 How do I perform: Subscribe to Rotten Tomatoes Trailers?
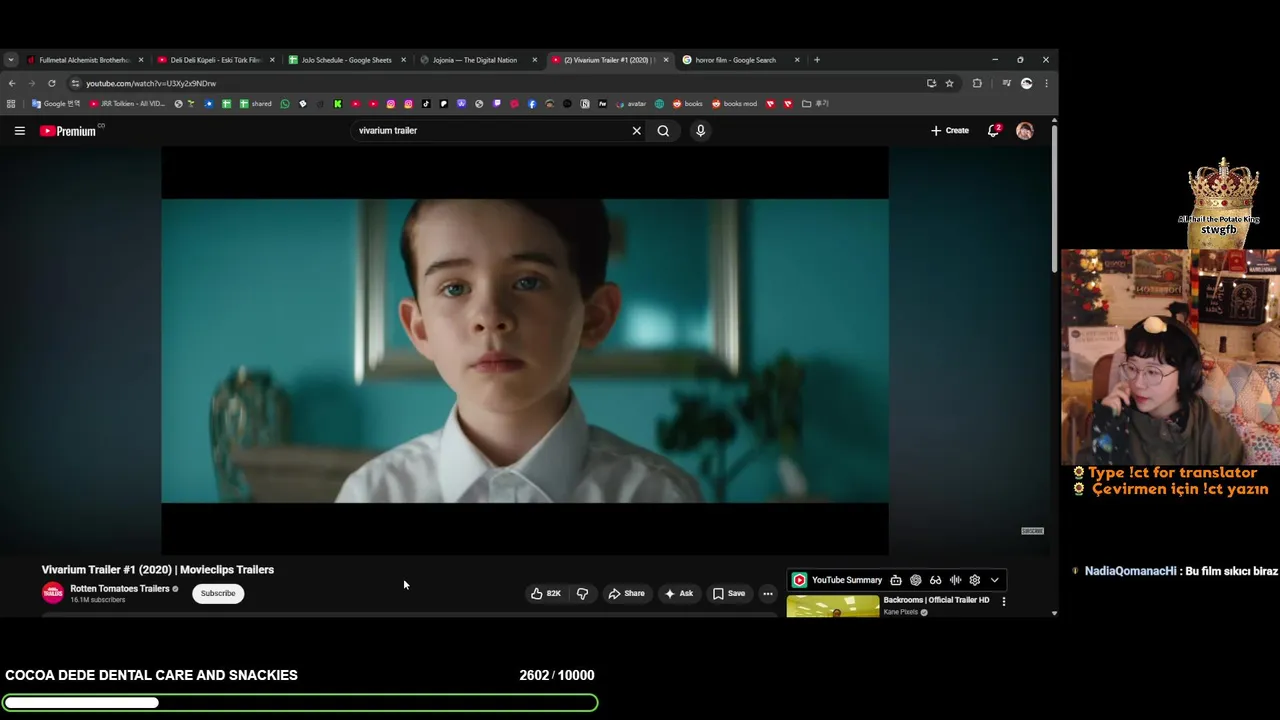click(218, 593)
